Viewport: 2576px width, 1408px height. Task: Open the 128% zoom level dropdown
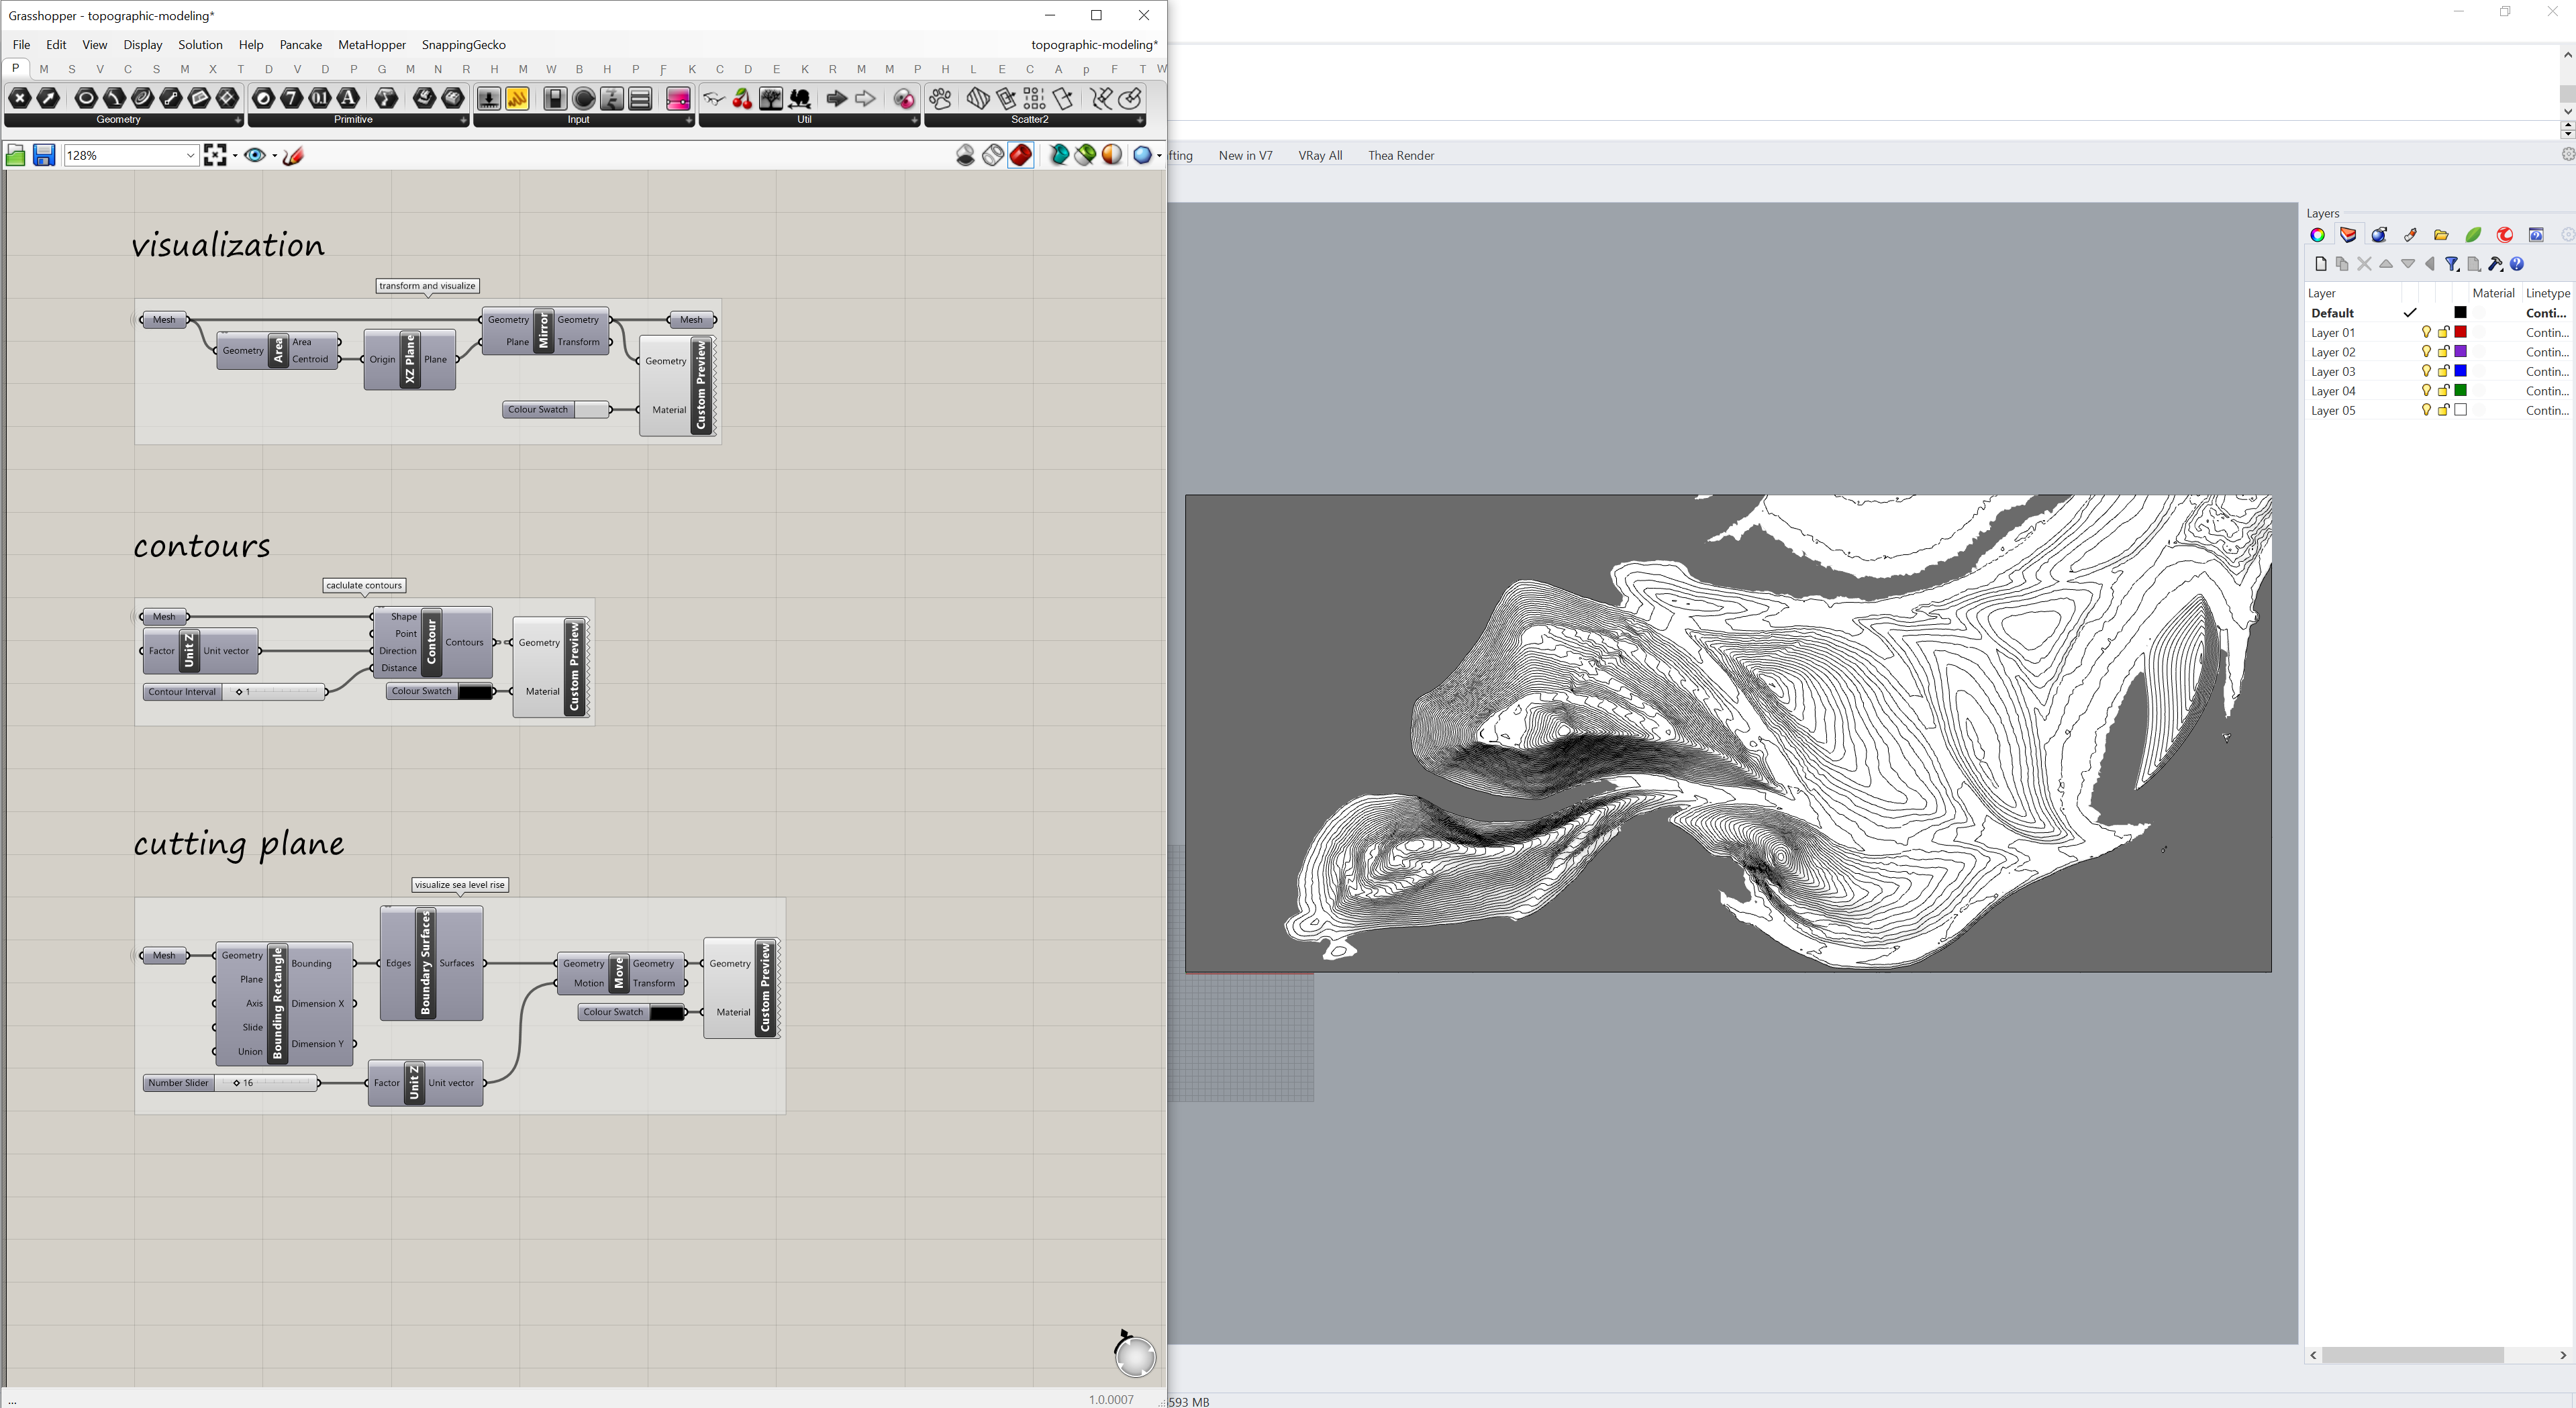(190, 155)
